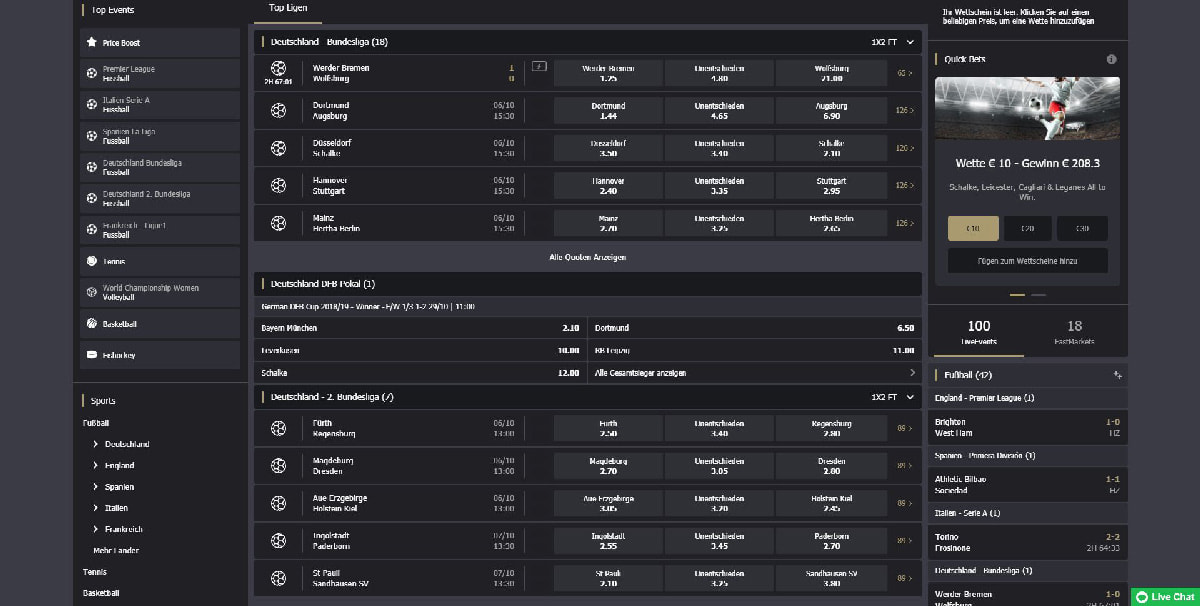Image resolution: width=1200 pixels, height=606 pixels.
Task: Click Fügen zum Wettscheine hinzu button
Action: pyautogui.click(x=1027, y=261)
